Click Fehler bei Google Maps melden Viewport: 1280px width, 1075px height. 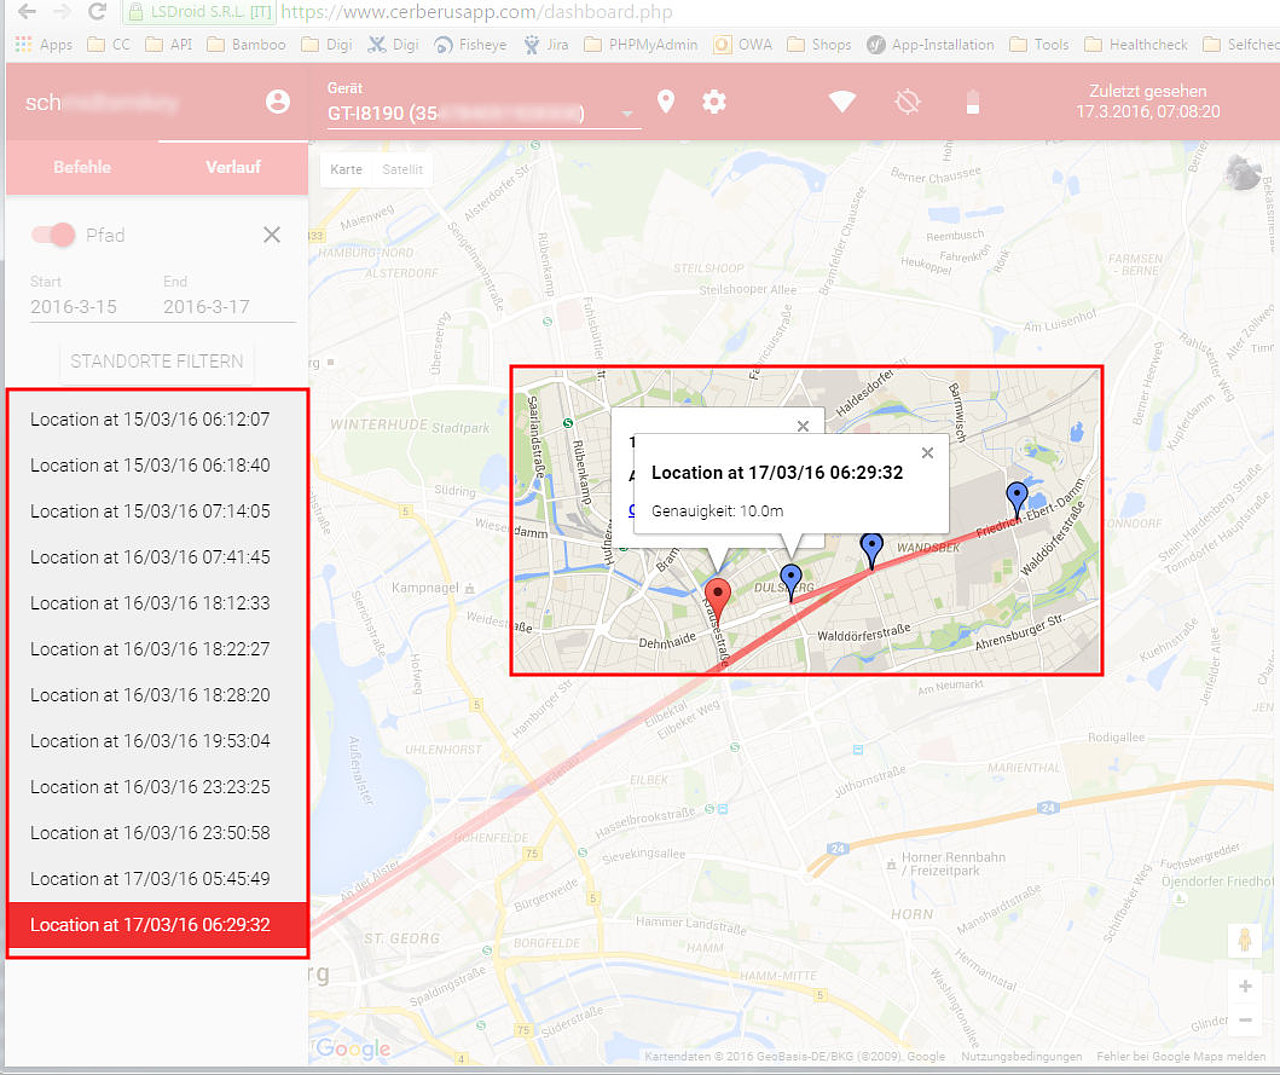[1180, 1056]
